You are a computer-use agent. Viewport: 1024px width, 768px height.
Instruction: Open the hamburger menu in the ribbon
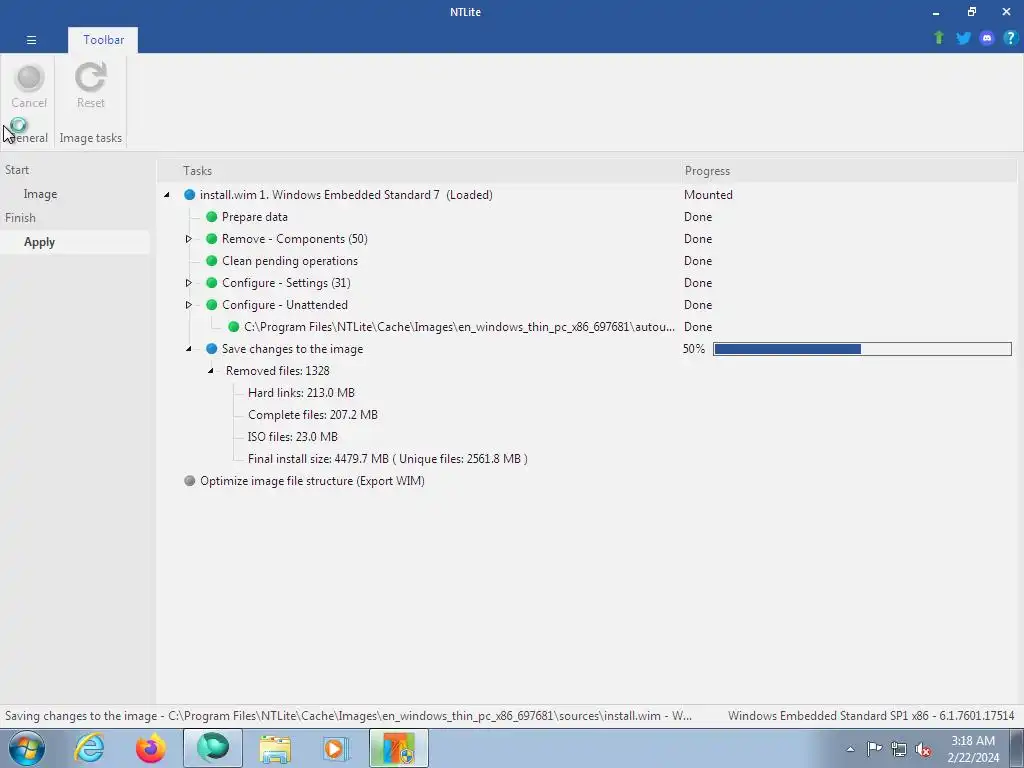click(x=31, y=40)
